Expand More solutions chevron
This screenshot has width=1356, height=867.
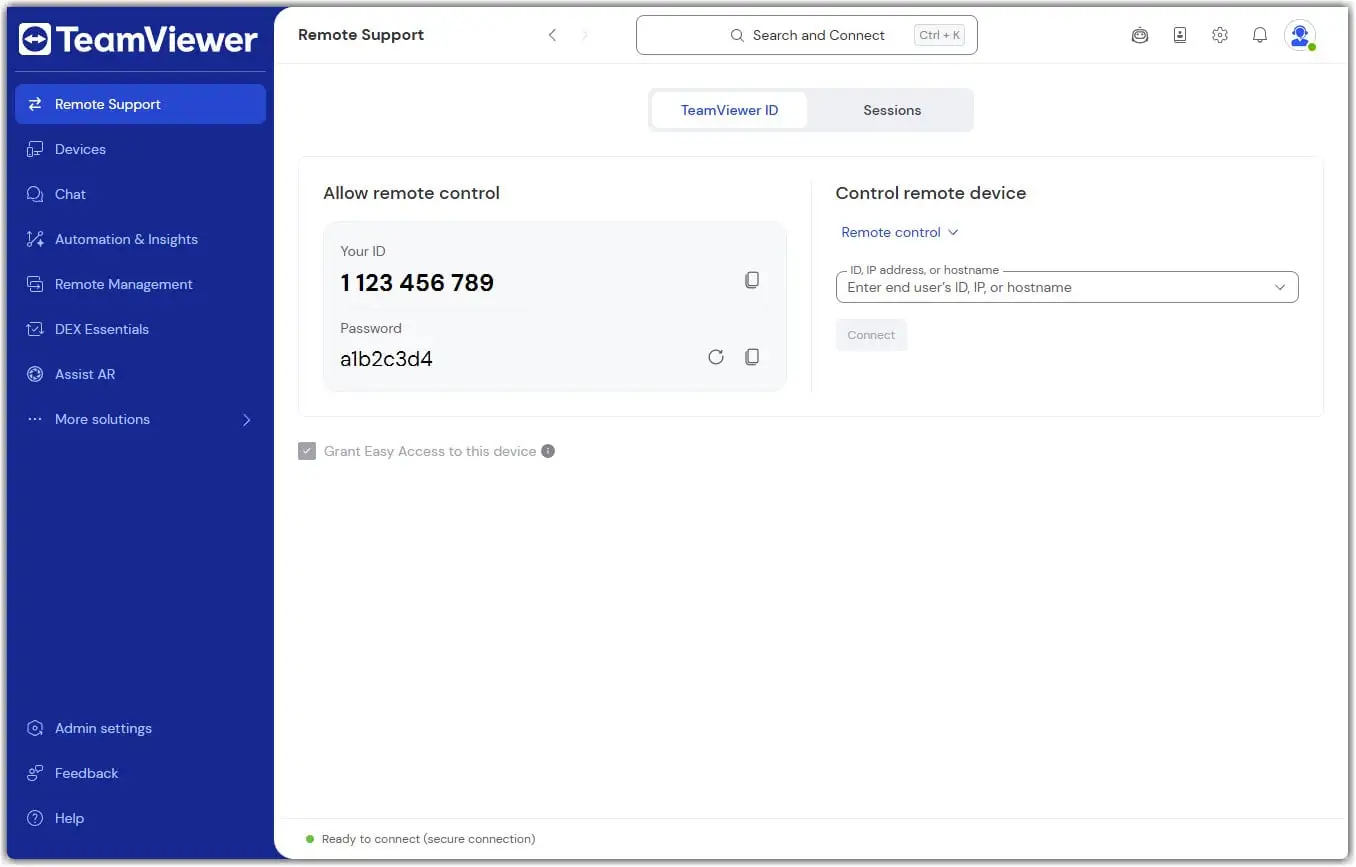click(x=247, y=419)
